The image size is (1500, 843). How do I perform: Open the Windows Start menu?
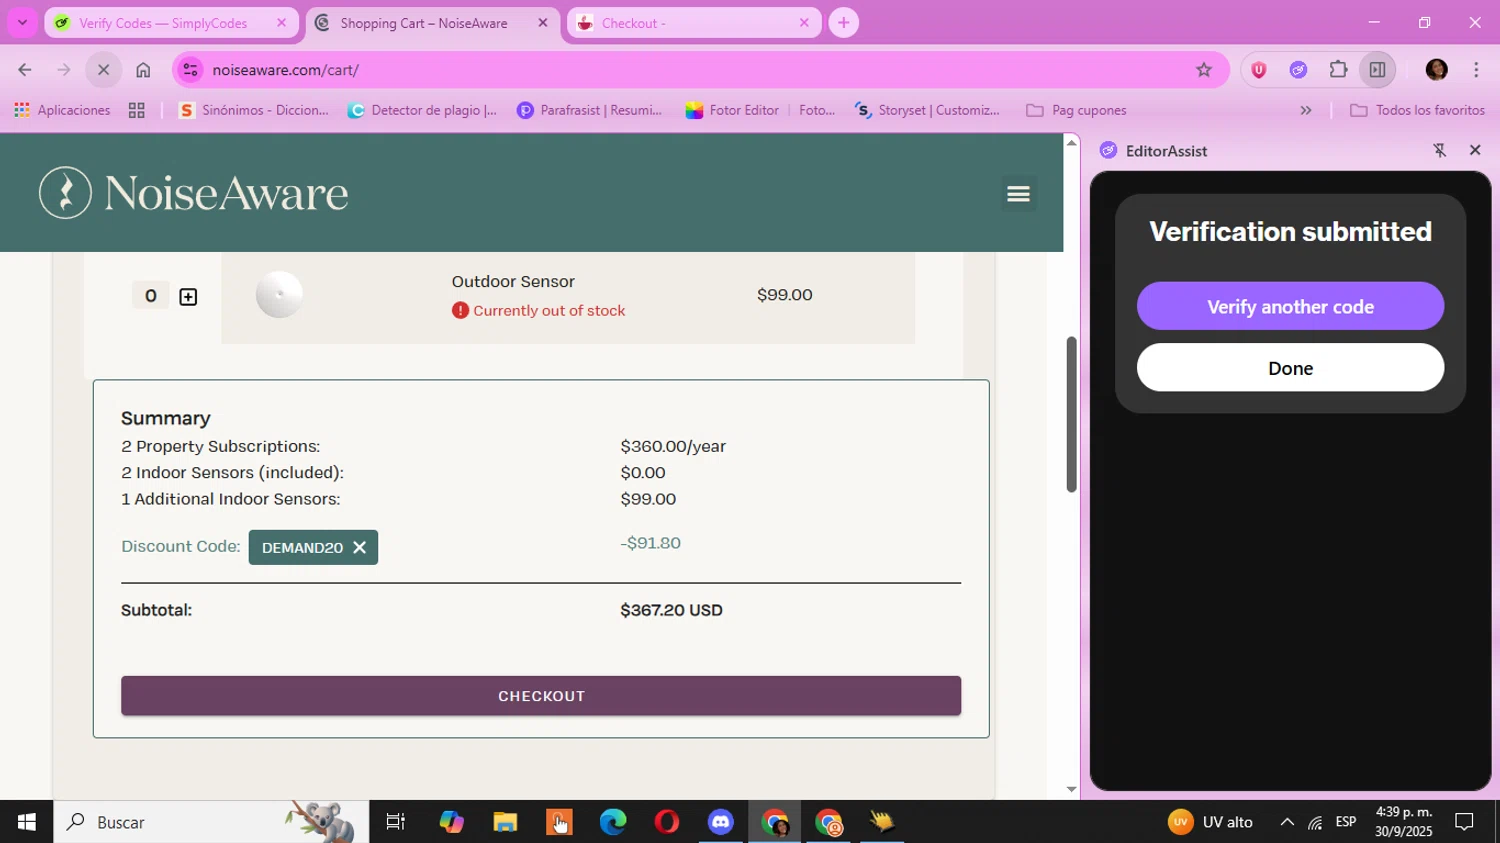point(27,822)
